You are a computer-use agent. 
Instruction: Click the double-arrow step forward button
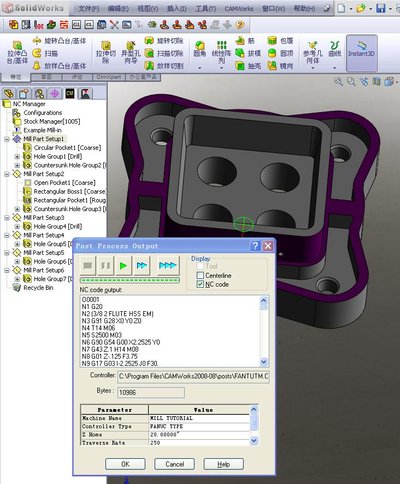pyautogui.click(x=142, y=266)
